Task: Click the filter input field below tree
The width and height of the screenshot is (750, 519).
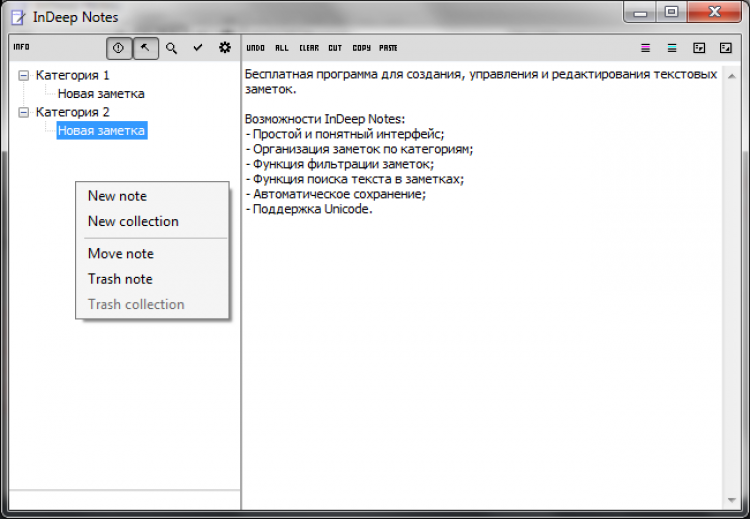Action: coord(124,500)
